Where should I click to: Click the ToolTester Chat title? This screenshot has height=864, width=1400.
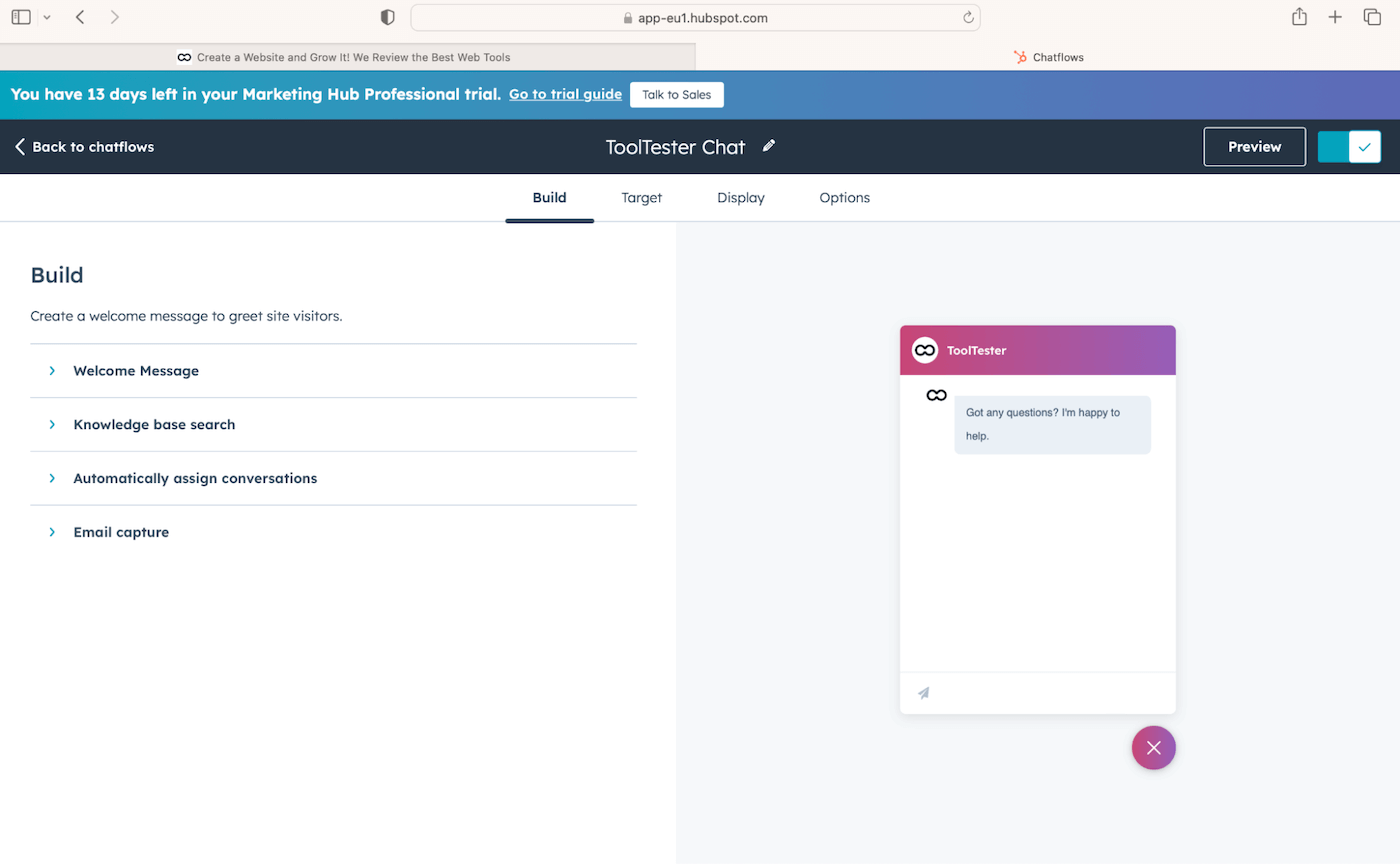point(675,147)
